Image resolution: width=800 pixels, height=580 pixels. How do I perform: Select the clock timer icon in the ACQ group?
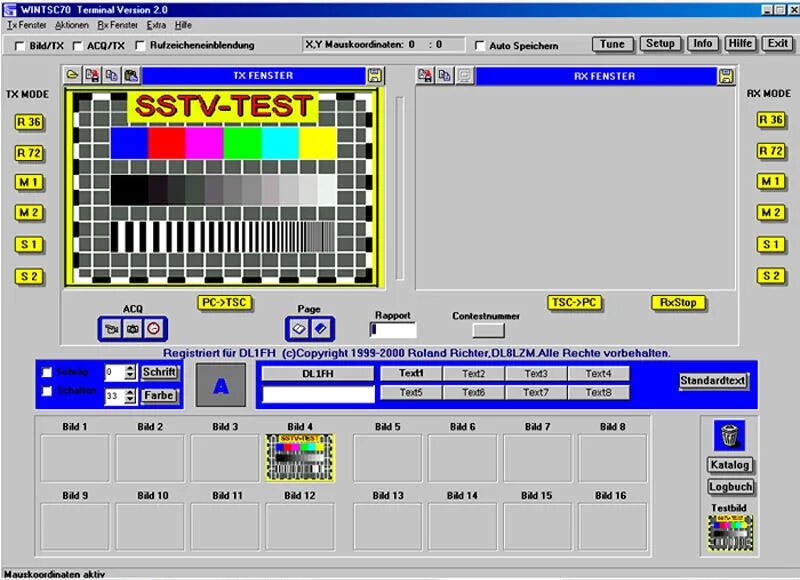[153, 327]
